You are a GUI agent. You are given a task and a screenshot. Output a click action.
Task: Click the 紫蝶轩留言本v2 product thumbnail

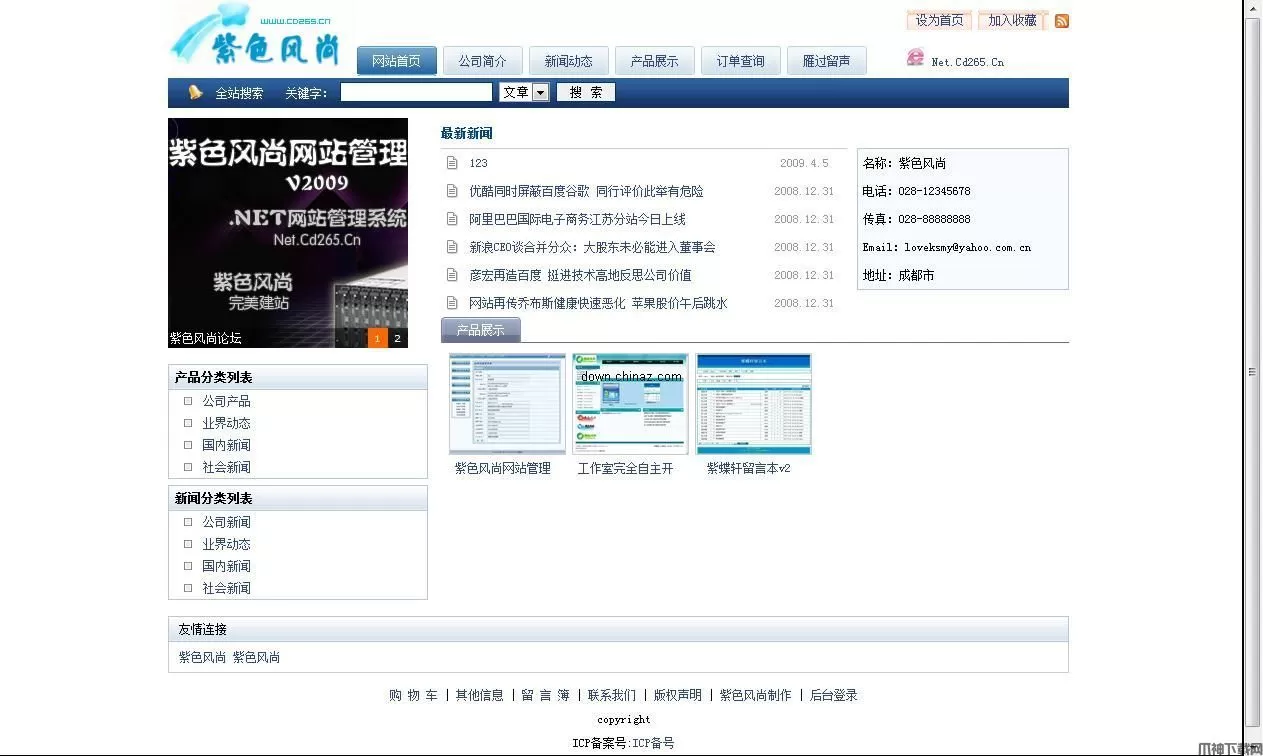[x=753, y=403]
